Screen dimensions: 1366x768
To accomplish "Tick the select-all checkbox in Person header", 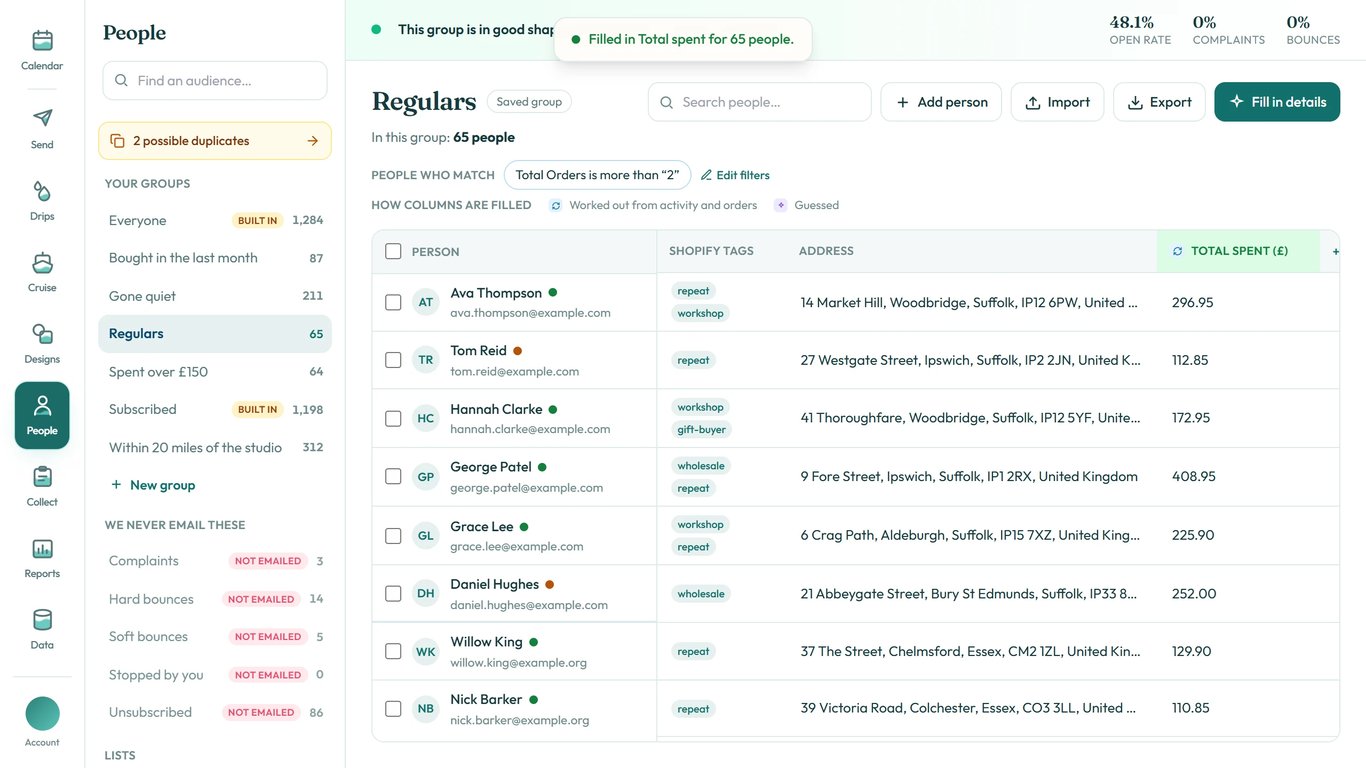I will click(393, 251).
